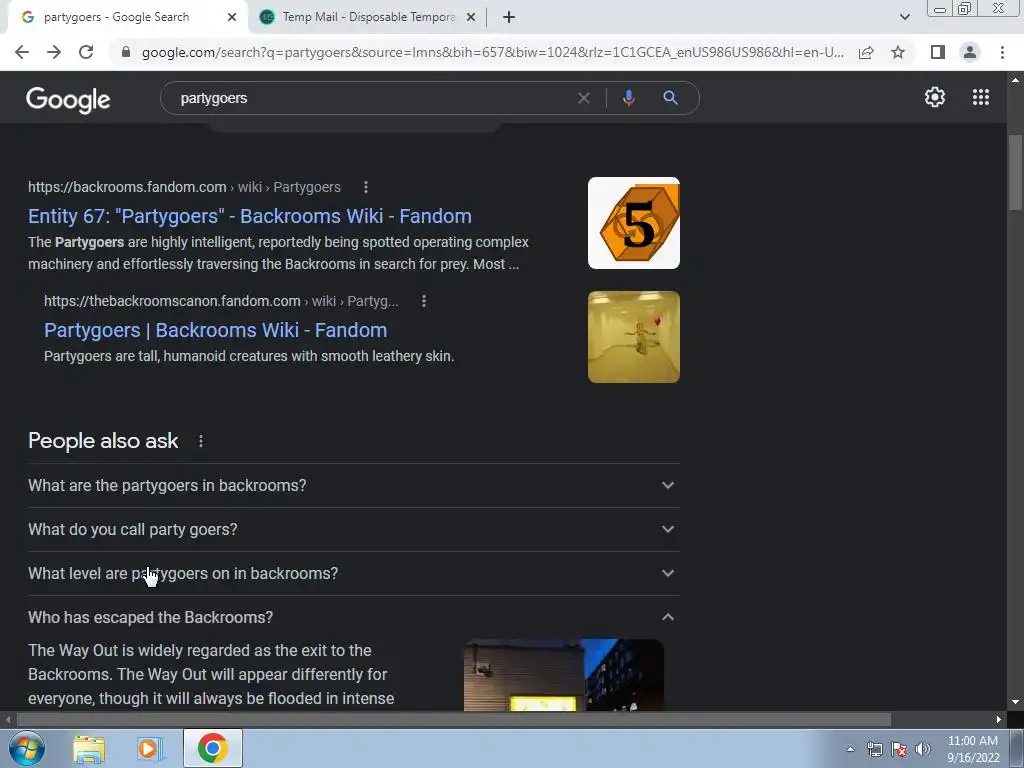Bookmark this page with the star icon

tap(898, 52)
